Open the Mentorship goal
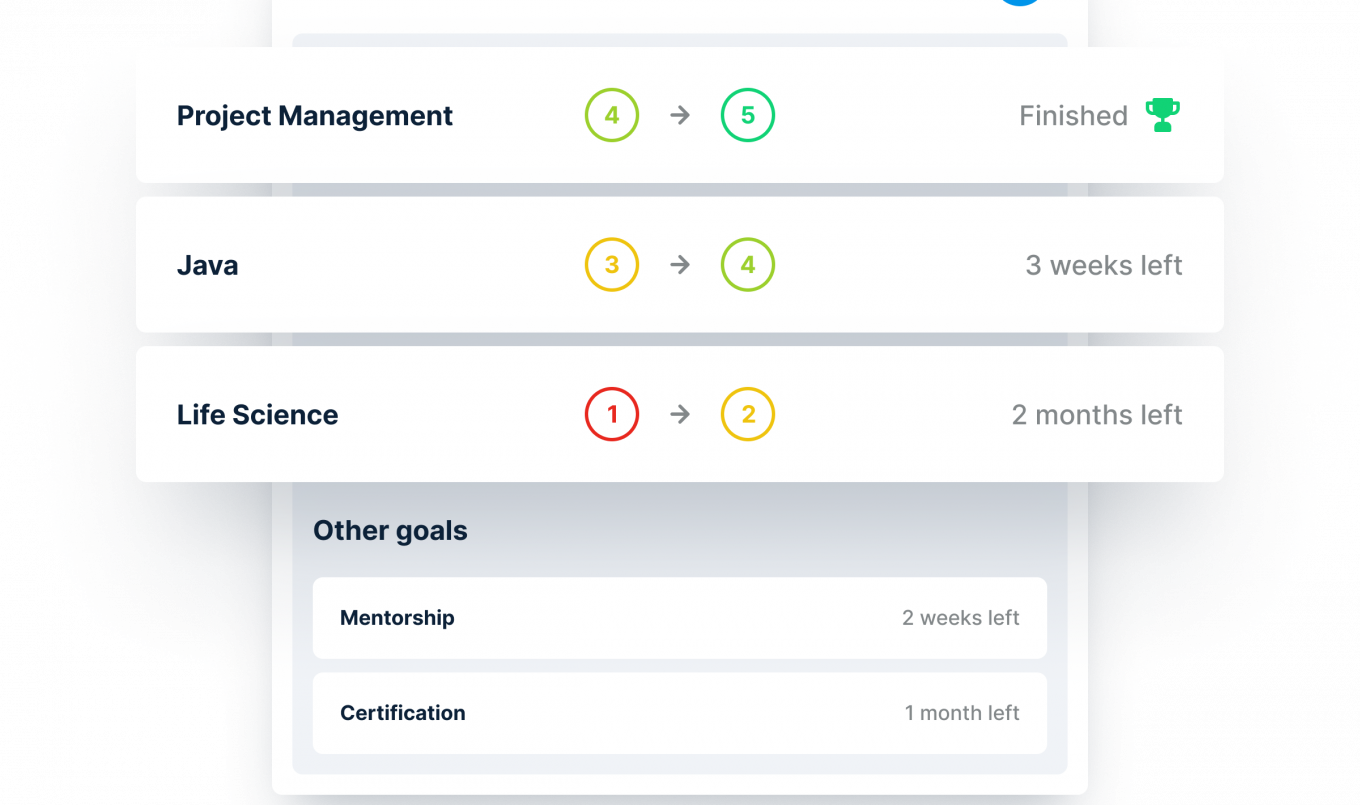 [397, 618]
